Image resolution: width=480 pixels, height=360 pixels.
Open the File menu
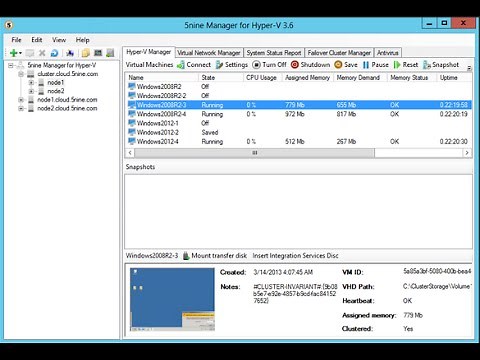(x=16, y=40)
